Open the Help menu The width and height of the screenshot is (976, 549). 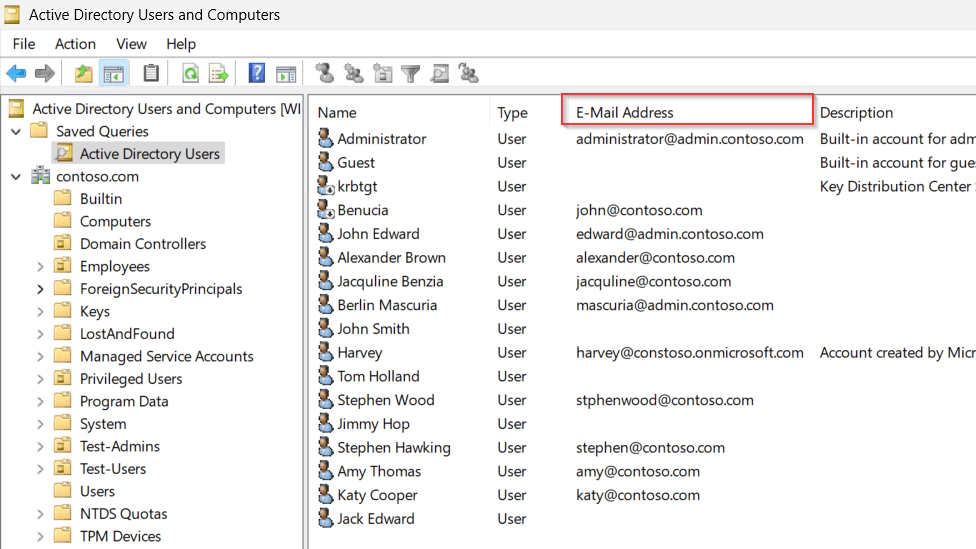[x=181, y=44]
